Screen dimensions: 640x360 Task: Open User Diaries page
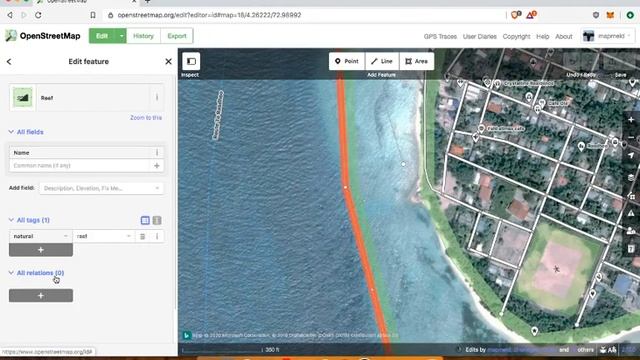[x=480, y=36]
